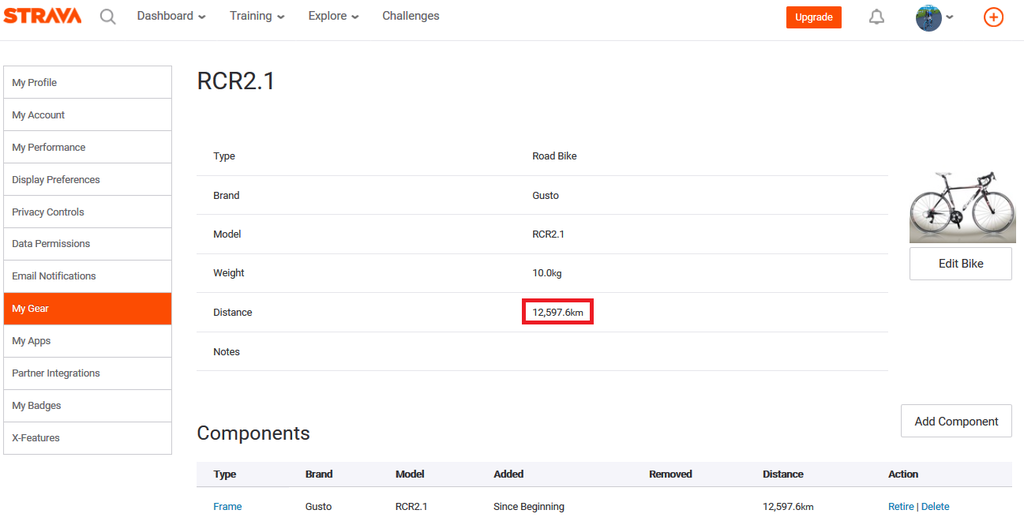Viewport: 1024px width, 525px height.
Task: Click the RCR2.1 page heading
Action: point(236,82)
